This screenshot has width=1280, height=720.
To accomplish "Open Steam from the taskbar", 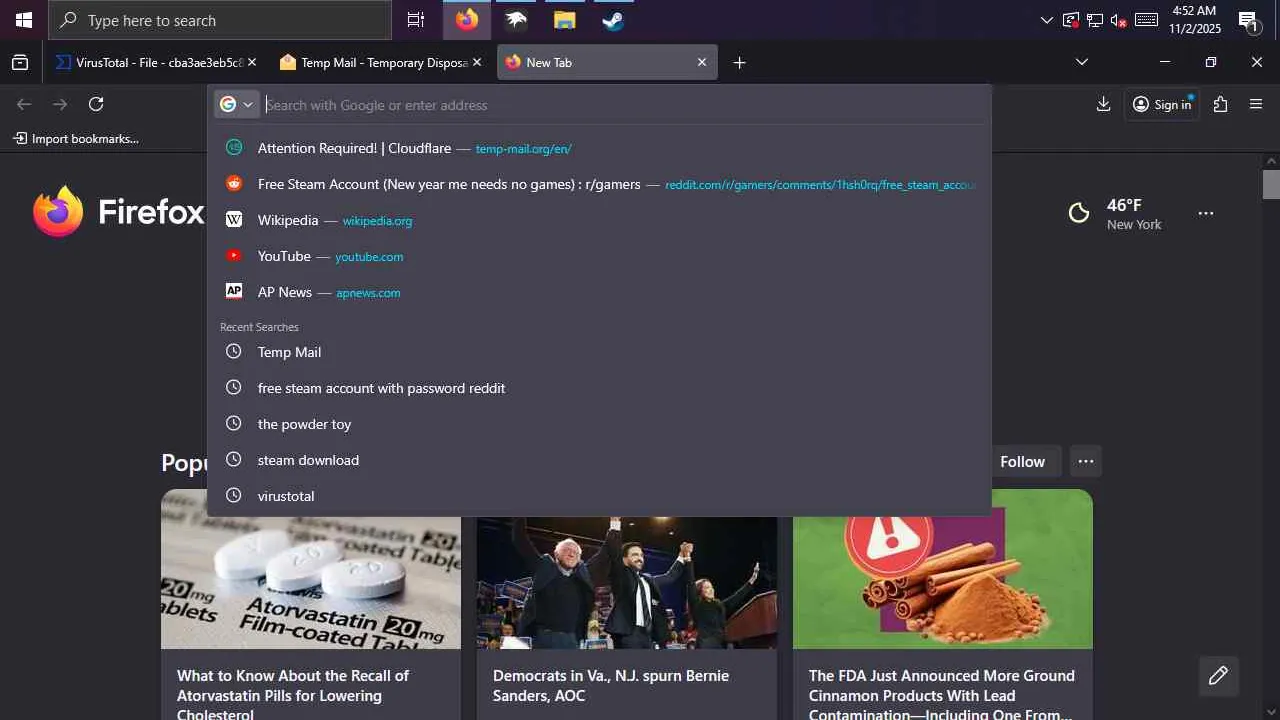I will (x=613, y=20).
